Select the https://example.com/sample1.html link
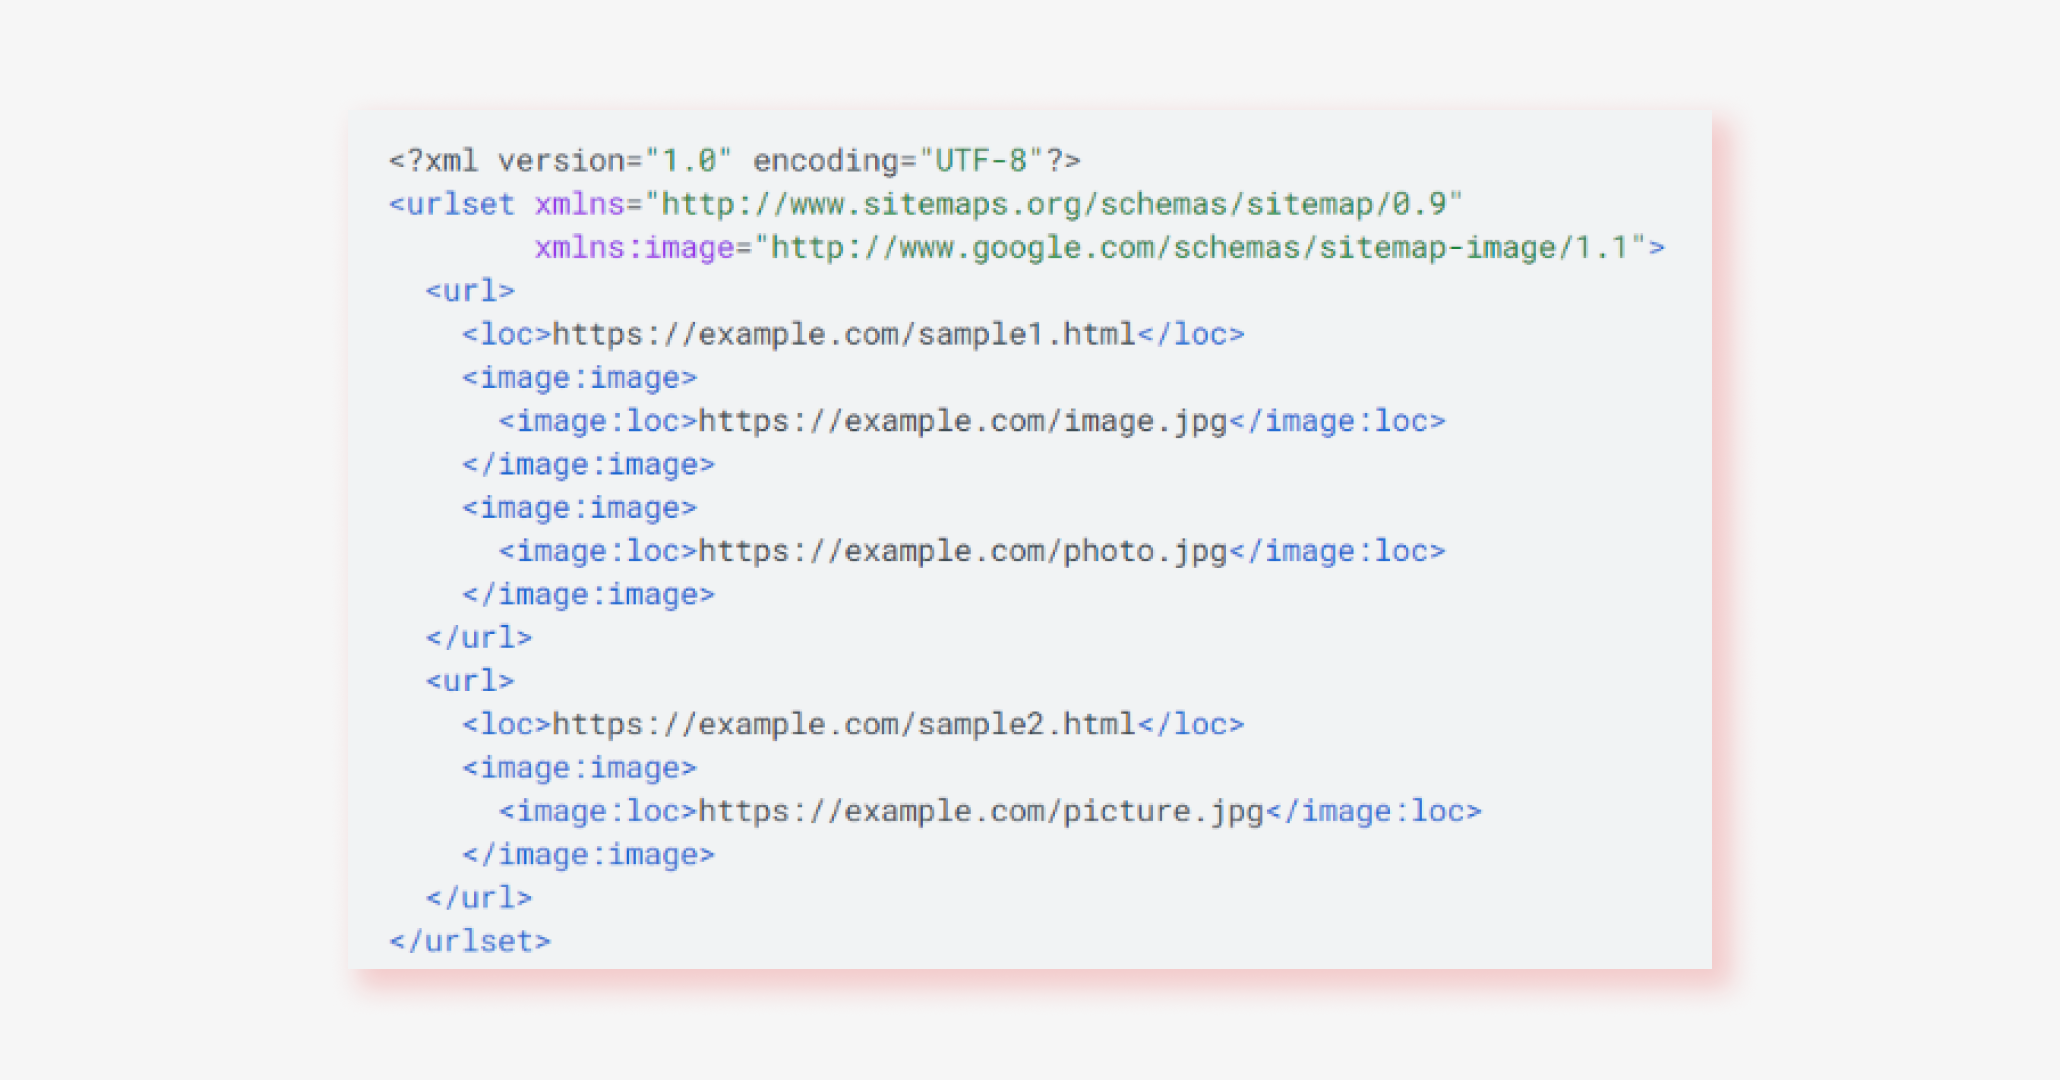 (845, 333)
